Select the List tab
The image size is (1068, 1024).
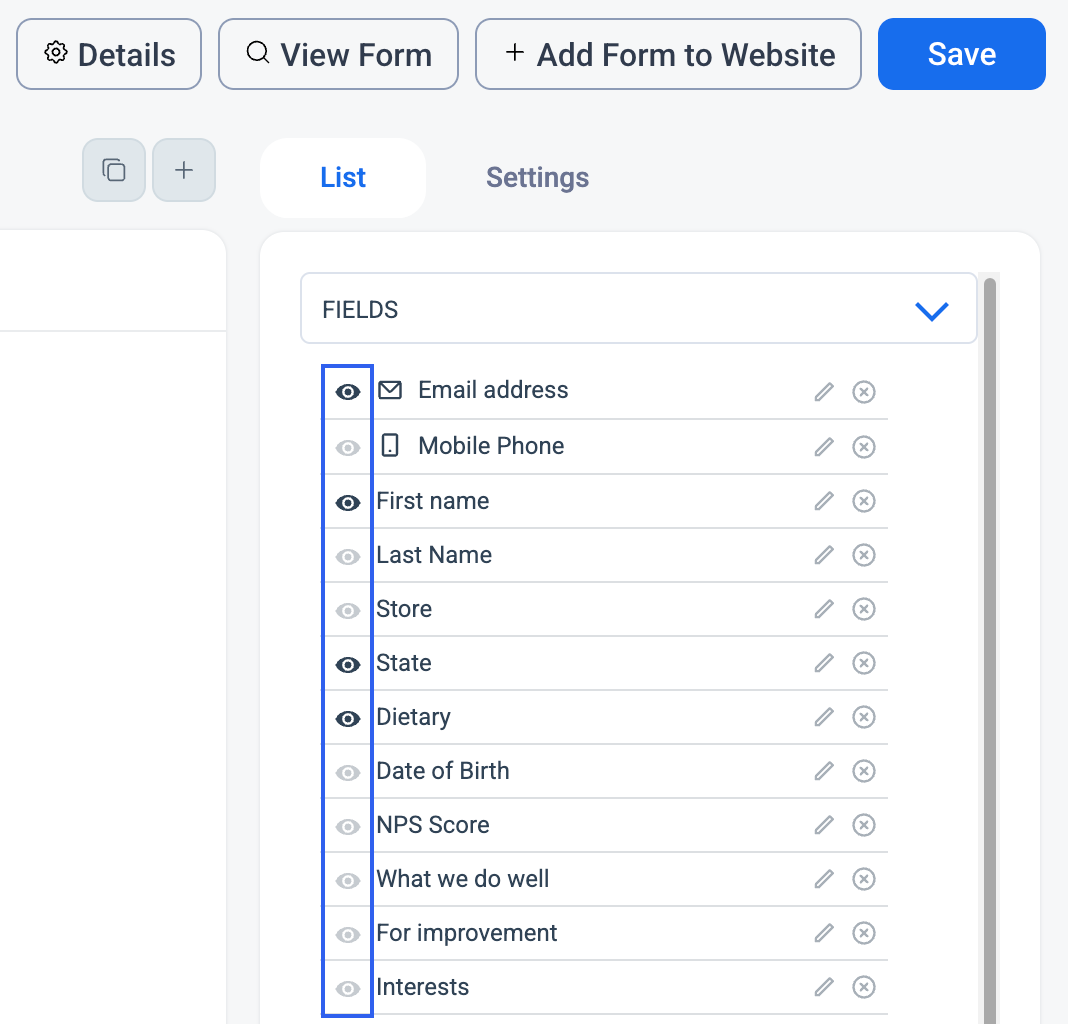click(x=343, y=178)
